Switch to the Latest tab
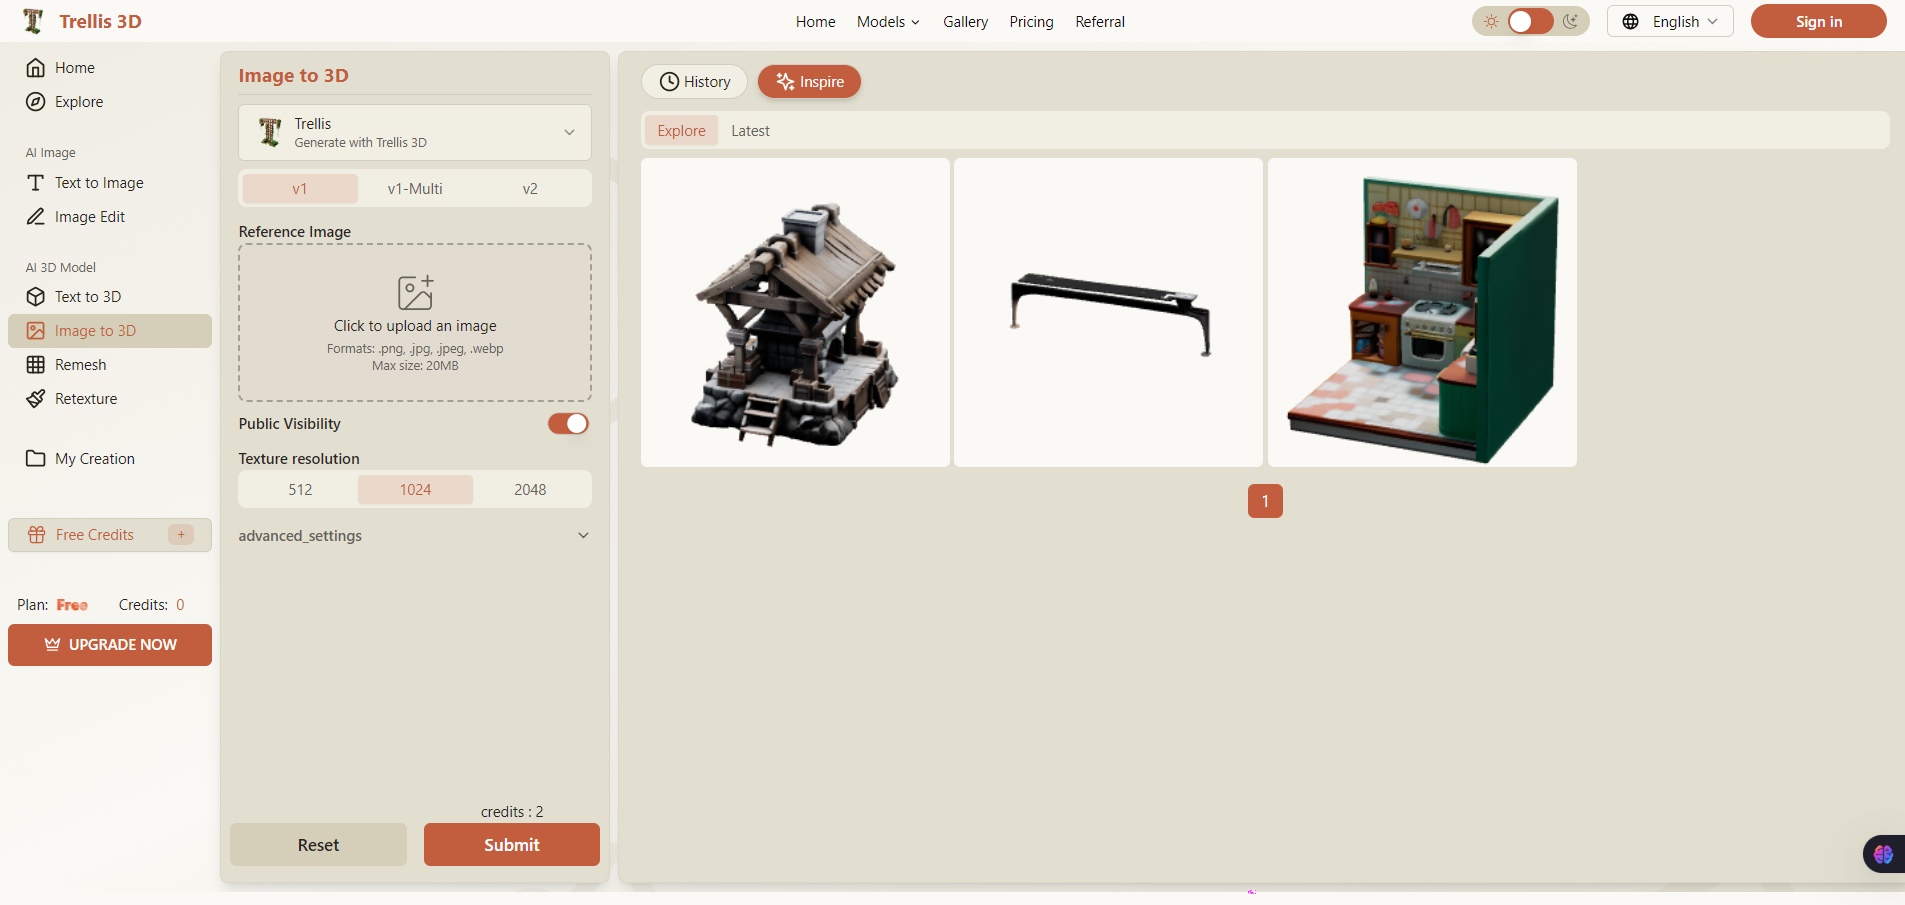Screen dimensions: 1905x905 click(x=750, y=131)
